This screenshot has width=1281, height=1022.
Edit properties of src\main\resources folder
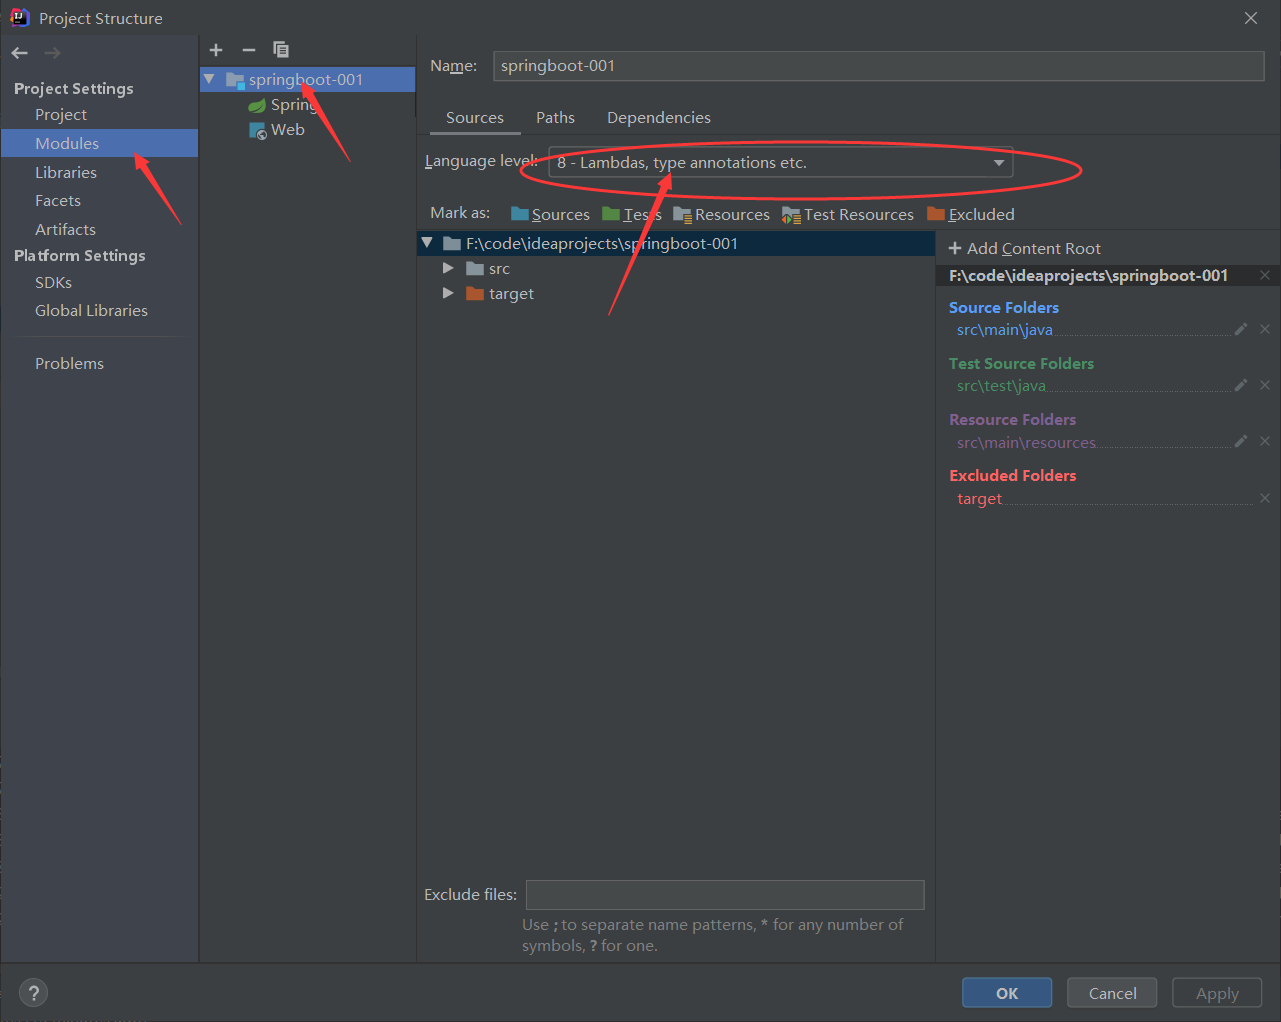point(1241,441)
